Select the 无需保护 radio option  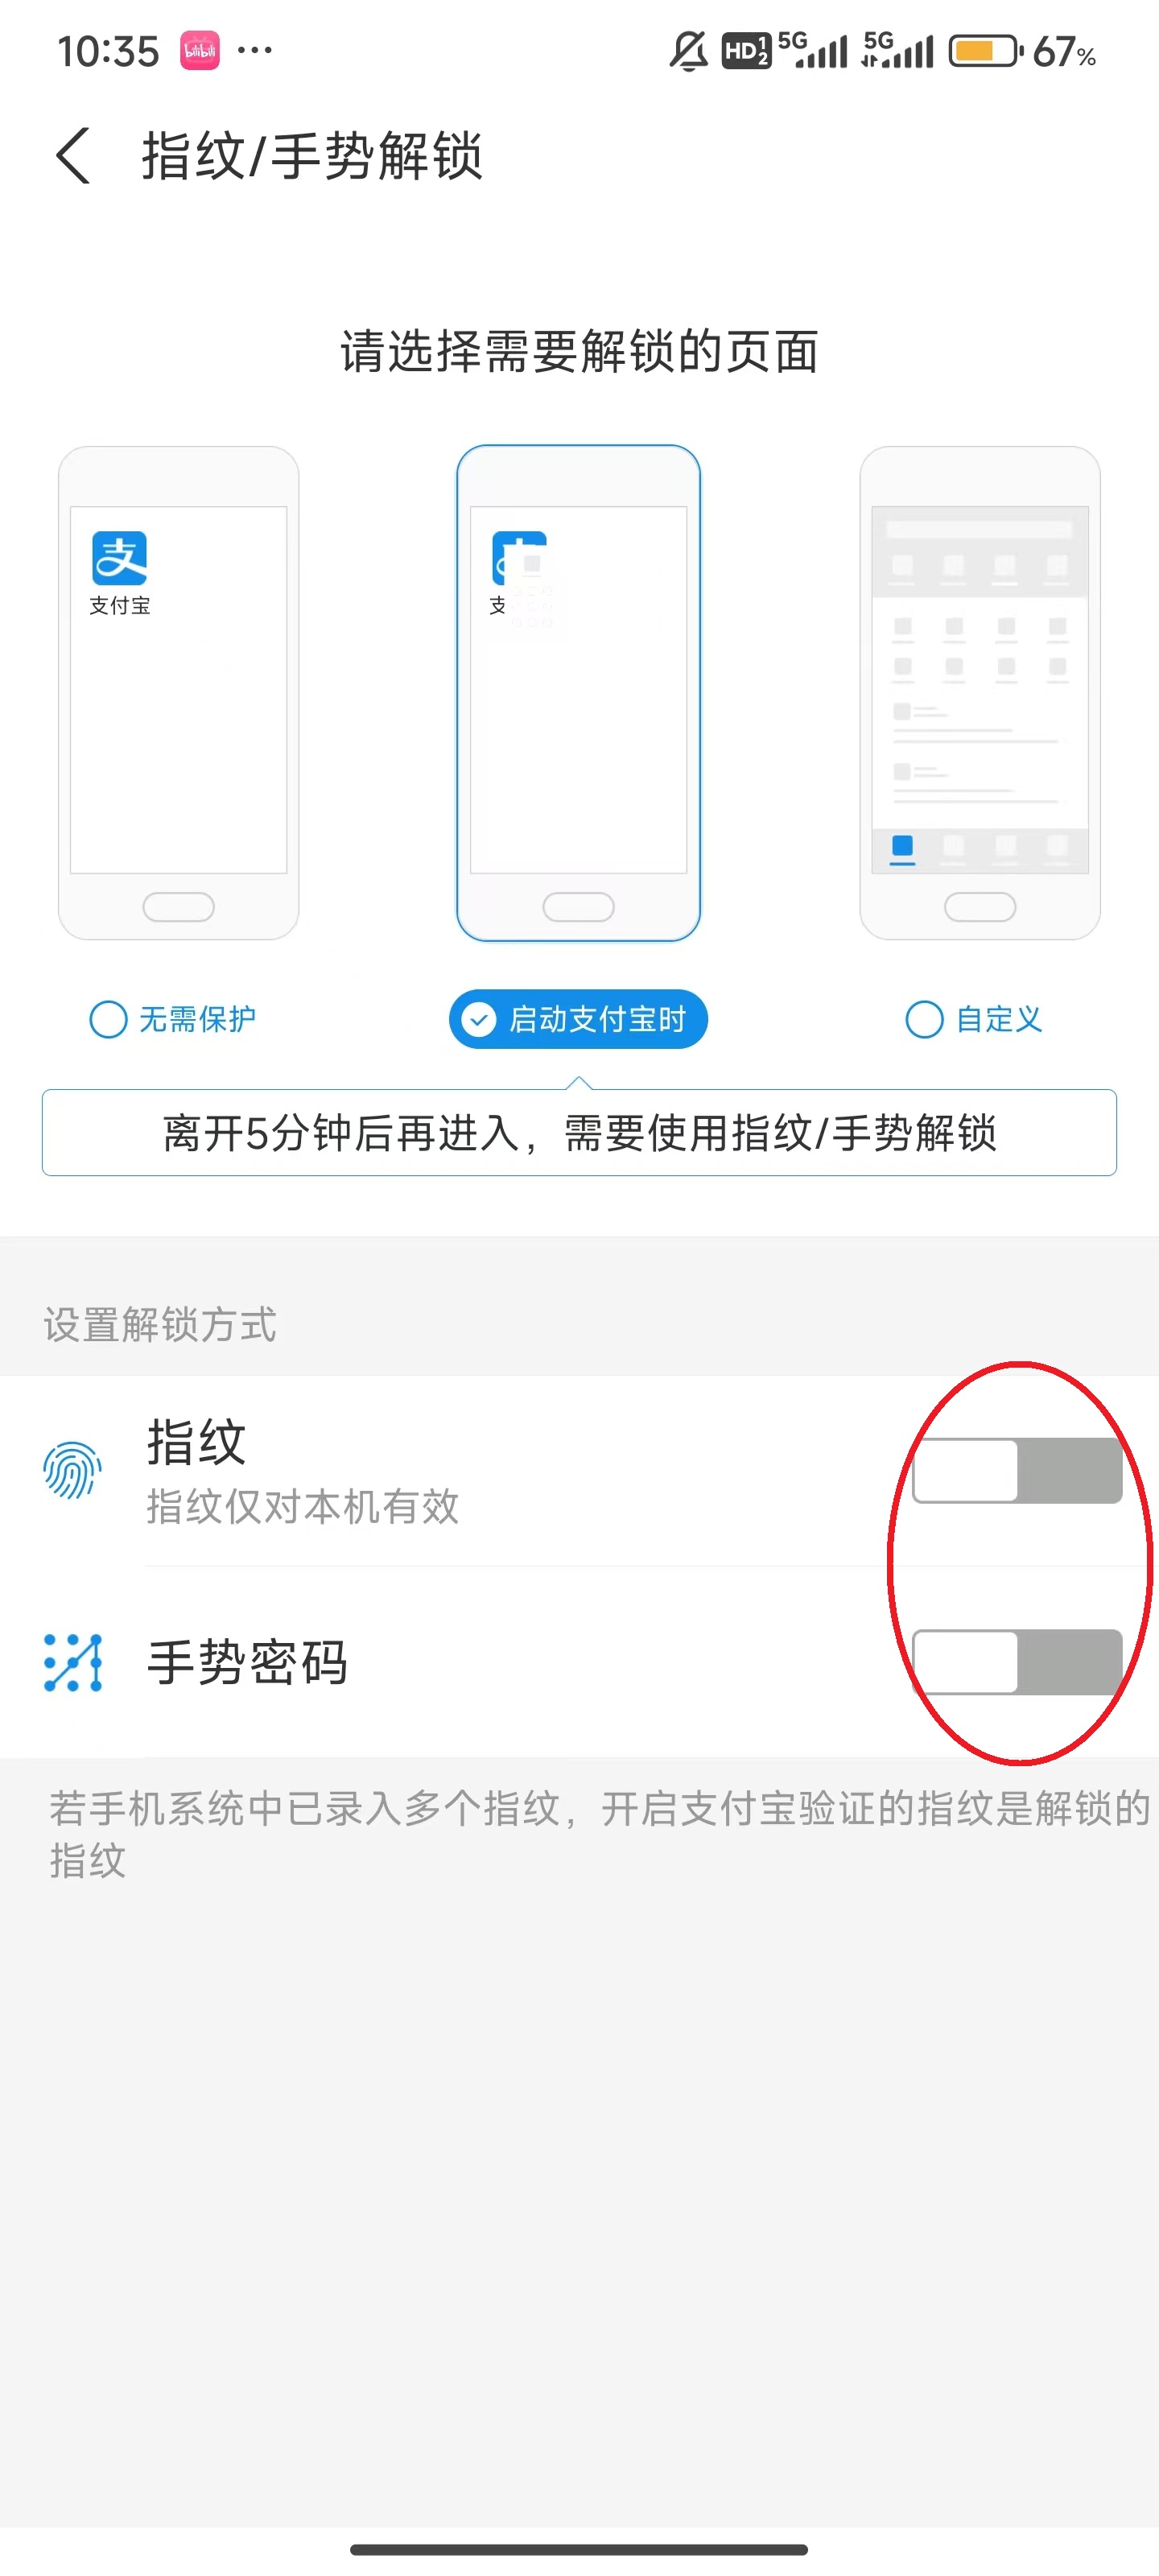click(x=173, y=1019)
